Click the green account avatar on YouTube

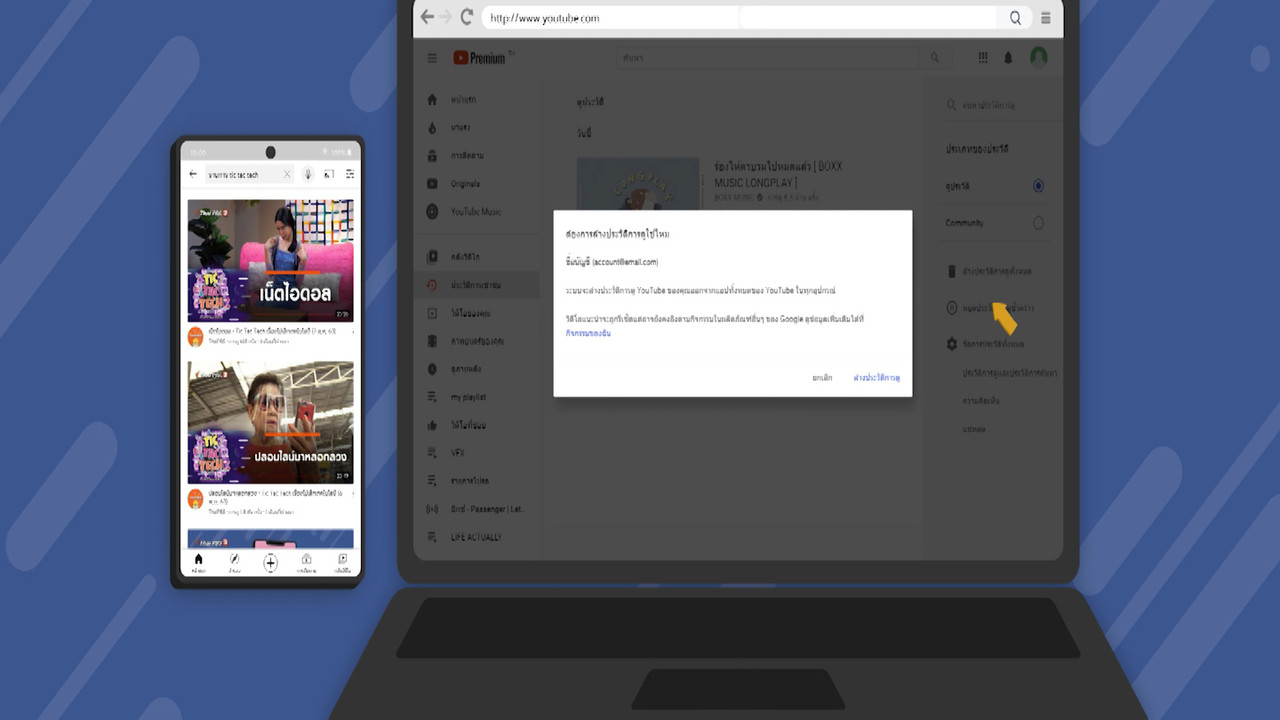pyautogui.click(x=1039, y=57)
